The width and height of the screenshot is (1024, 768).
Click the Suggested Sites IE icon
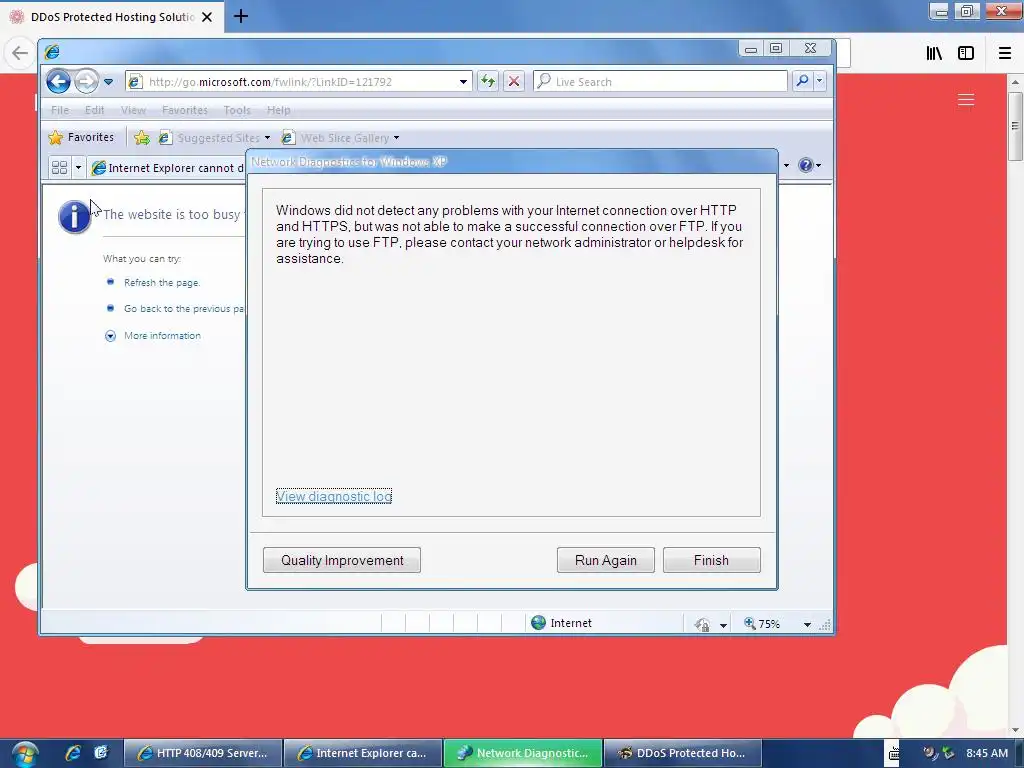pos(165,138)
